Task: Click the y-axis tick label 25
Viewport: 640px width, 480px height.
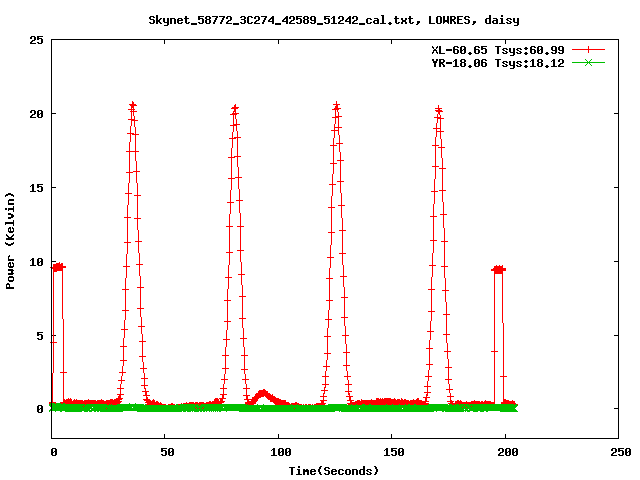Action: pyautogui.click(x=36, y=40)
